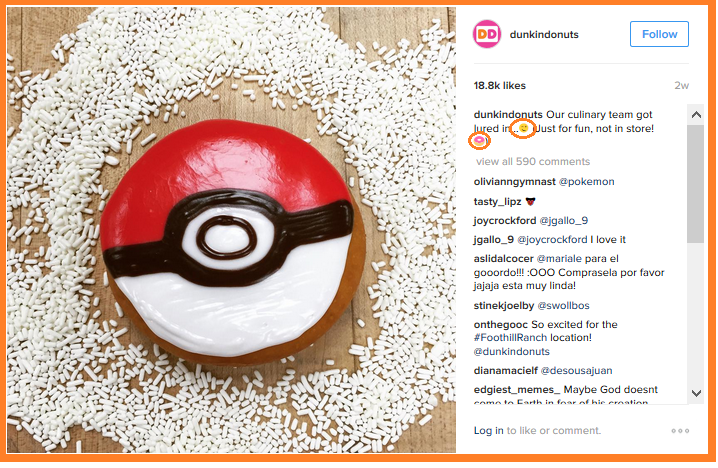Open edgiest_memes_ profile from comment

tap(517, 390)
